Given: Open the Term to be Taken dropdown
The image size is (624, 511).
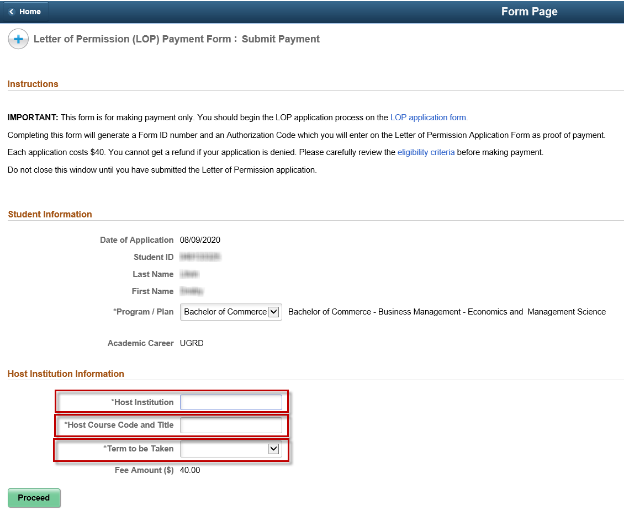Looking at the screenshot, I should click(x=231, y=449).
